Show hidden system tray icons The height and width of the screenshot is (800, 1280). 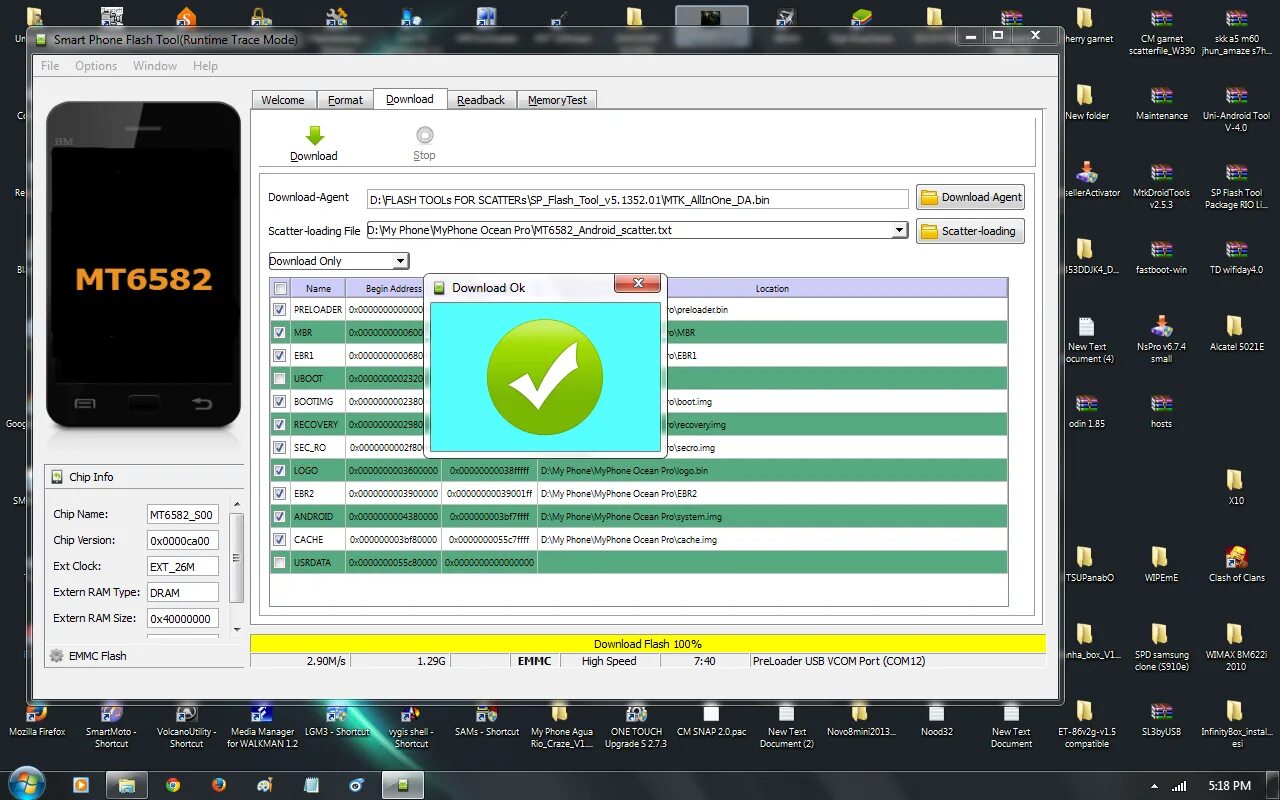click(x=1156, y=786)
